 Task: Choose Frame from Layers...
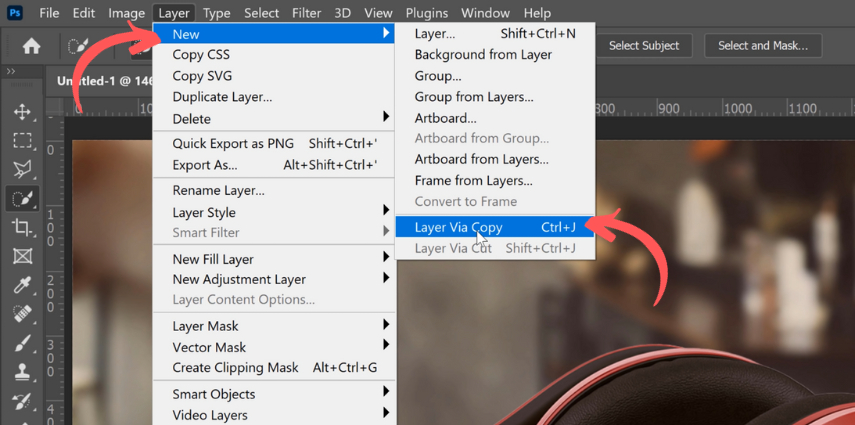click(495, 180)
